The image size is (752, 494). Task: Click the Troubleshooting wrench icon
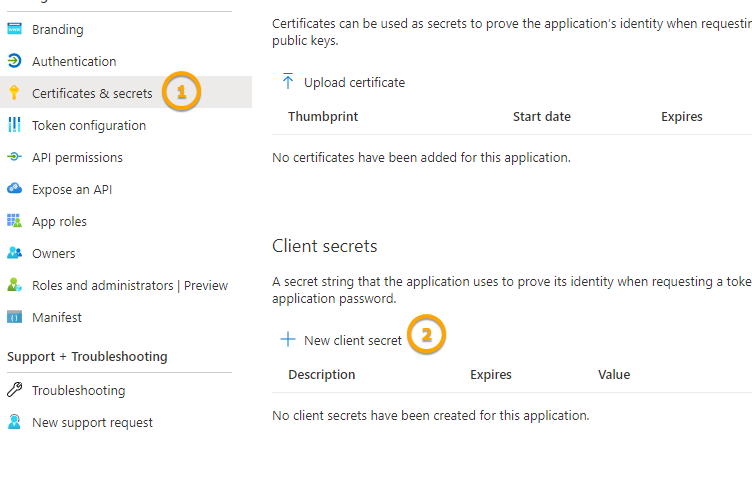coord(14,391)
